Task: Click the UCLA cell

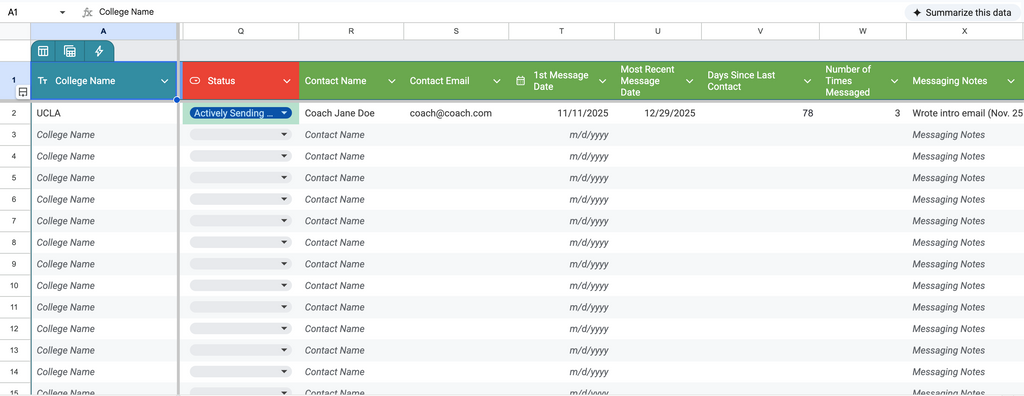Action: (x=104, y=113)
